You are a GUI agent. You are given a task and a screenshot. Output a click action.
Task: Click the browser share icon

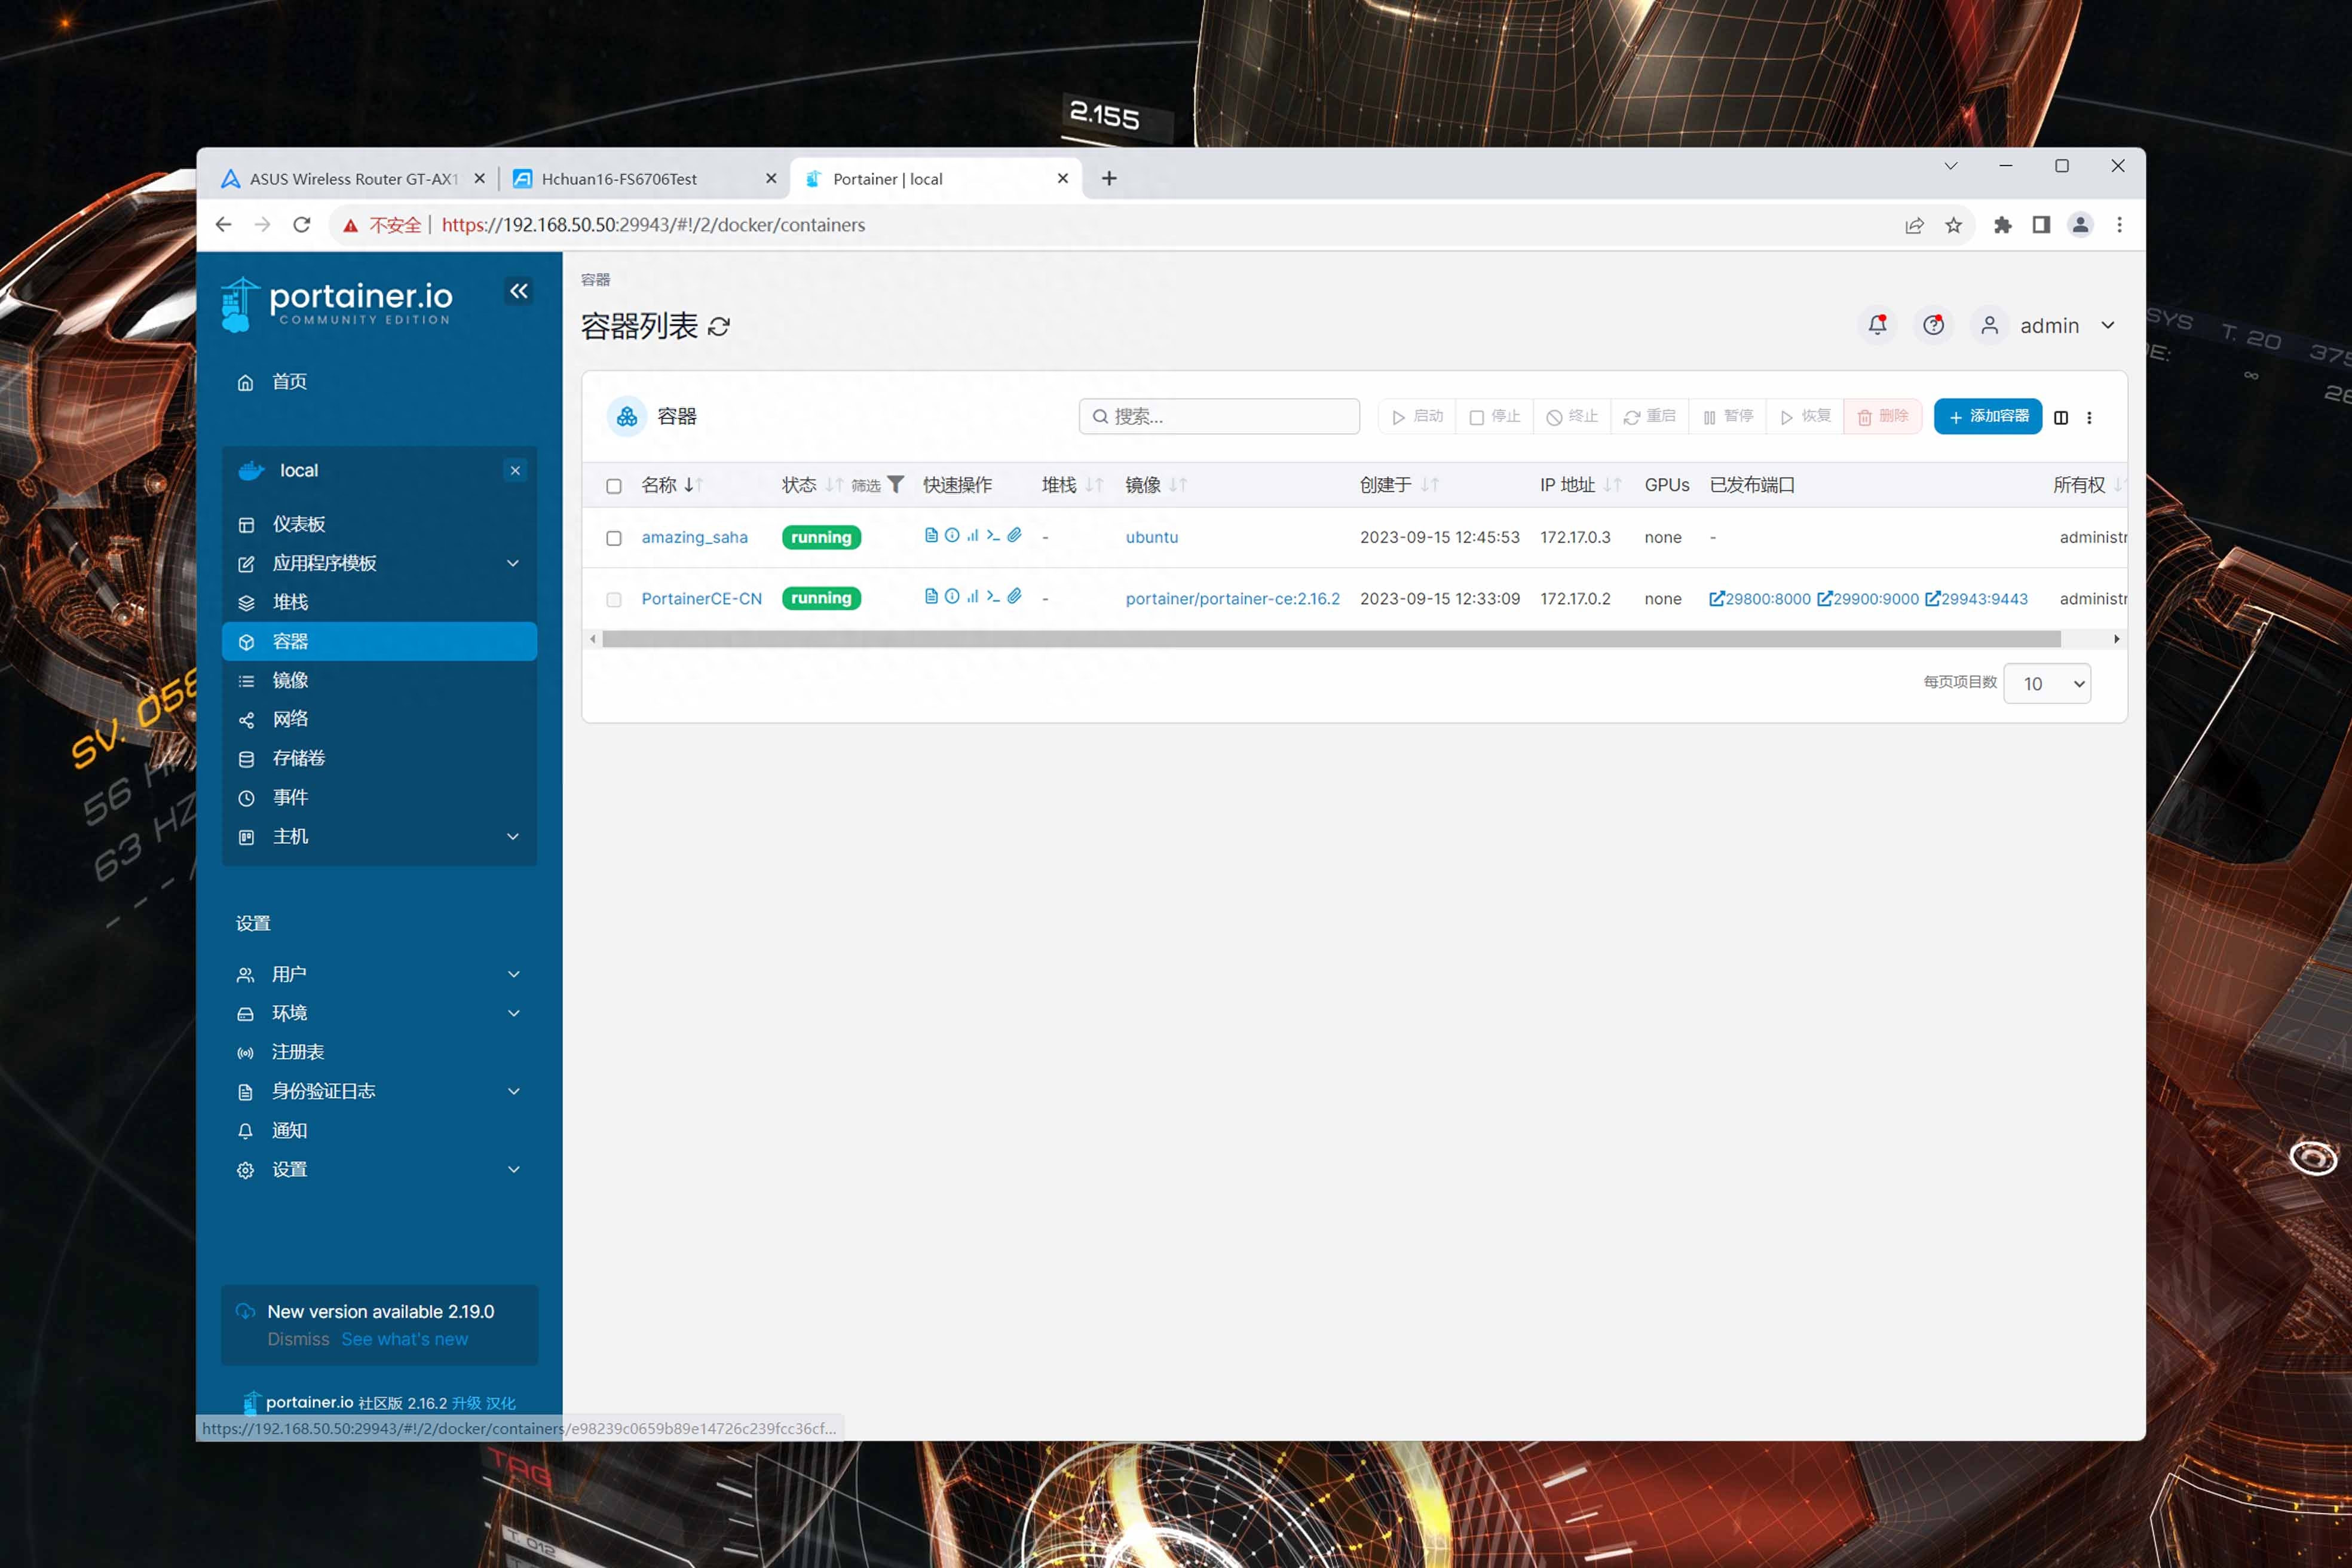[x=1914, y=225]
